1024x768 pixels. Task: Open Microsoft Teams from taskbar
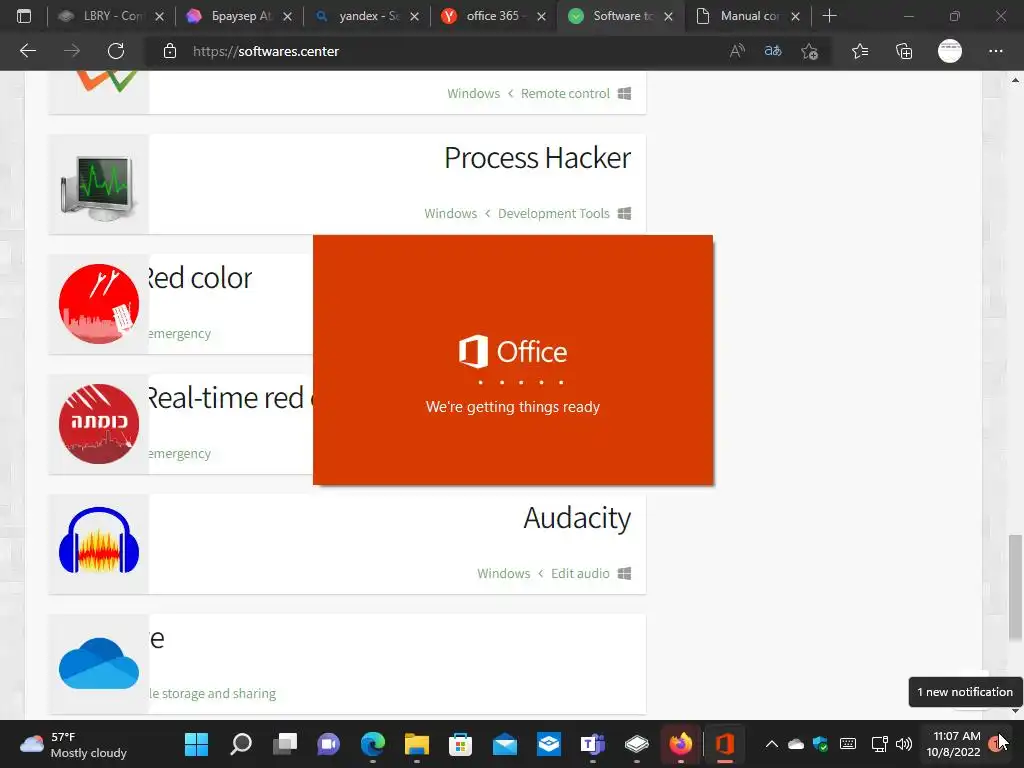click(592, 744)
